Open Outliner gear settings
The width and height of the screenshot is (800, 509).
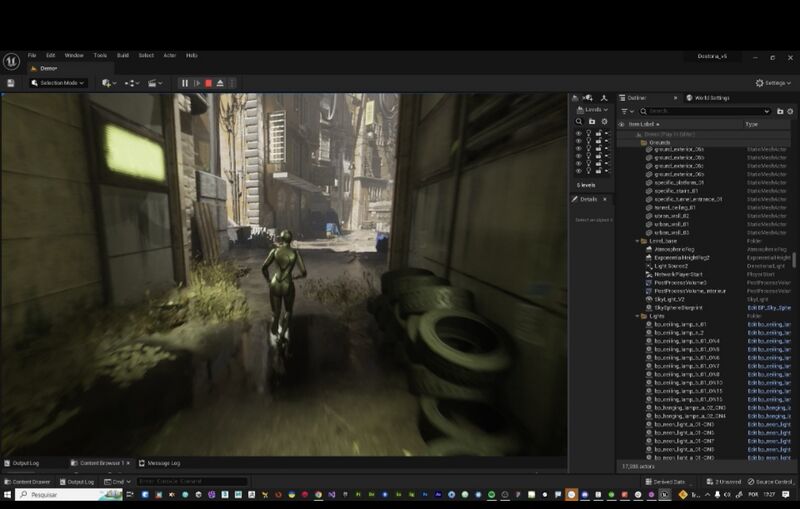[x=790, y=111]
